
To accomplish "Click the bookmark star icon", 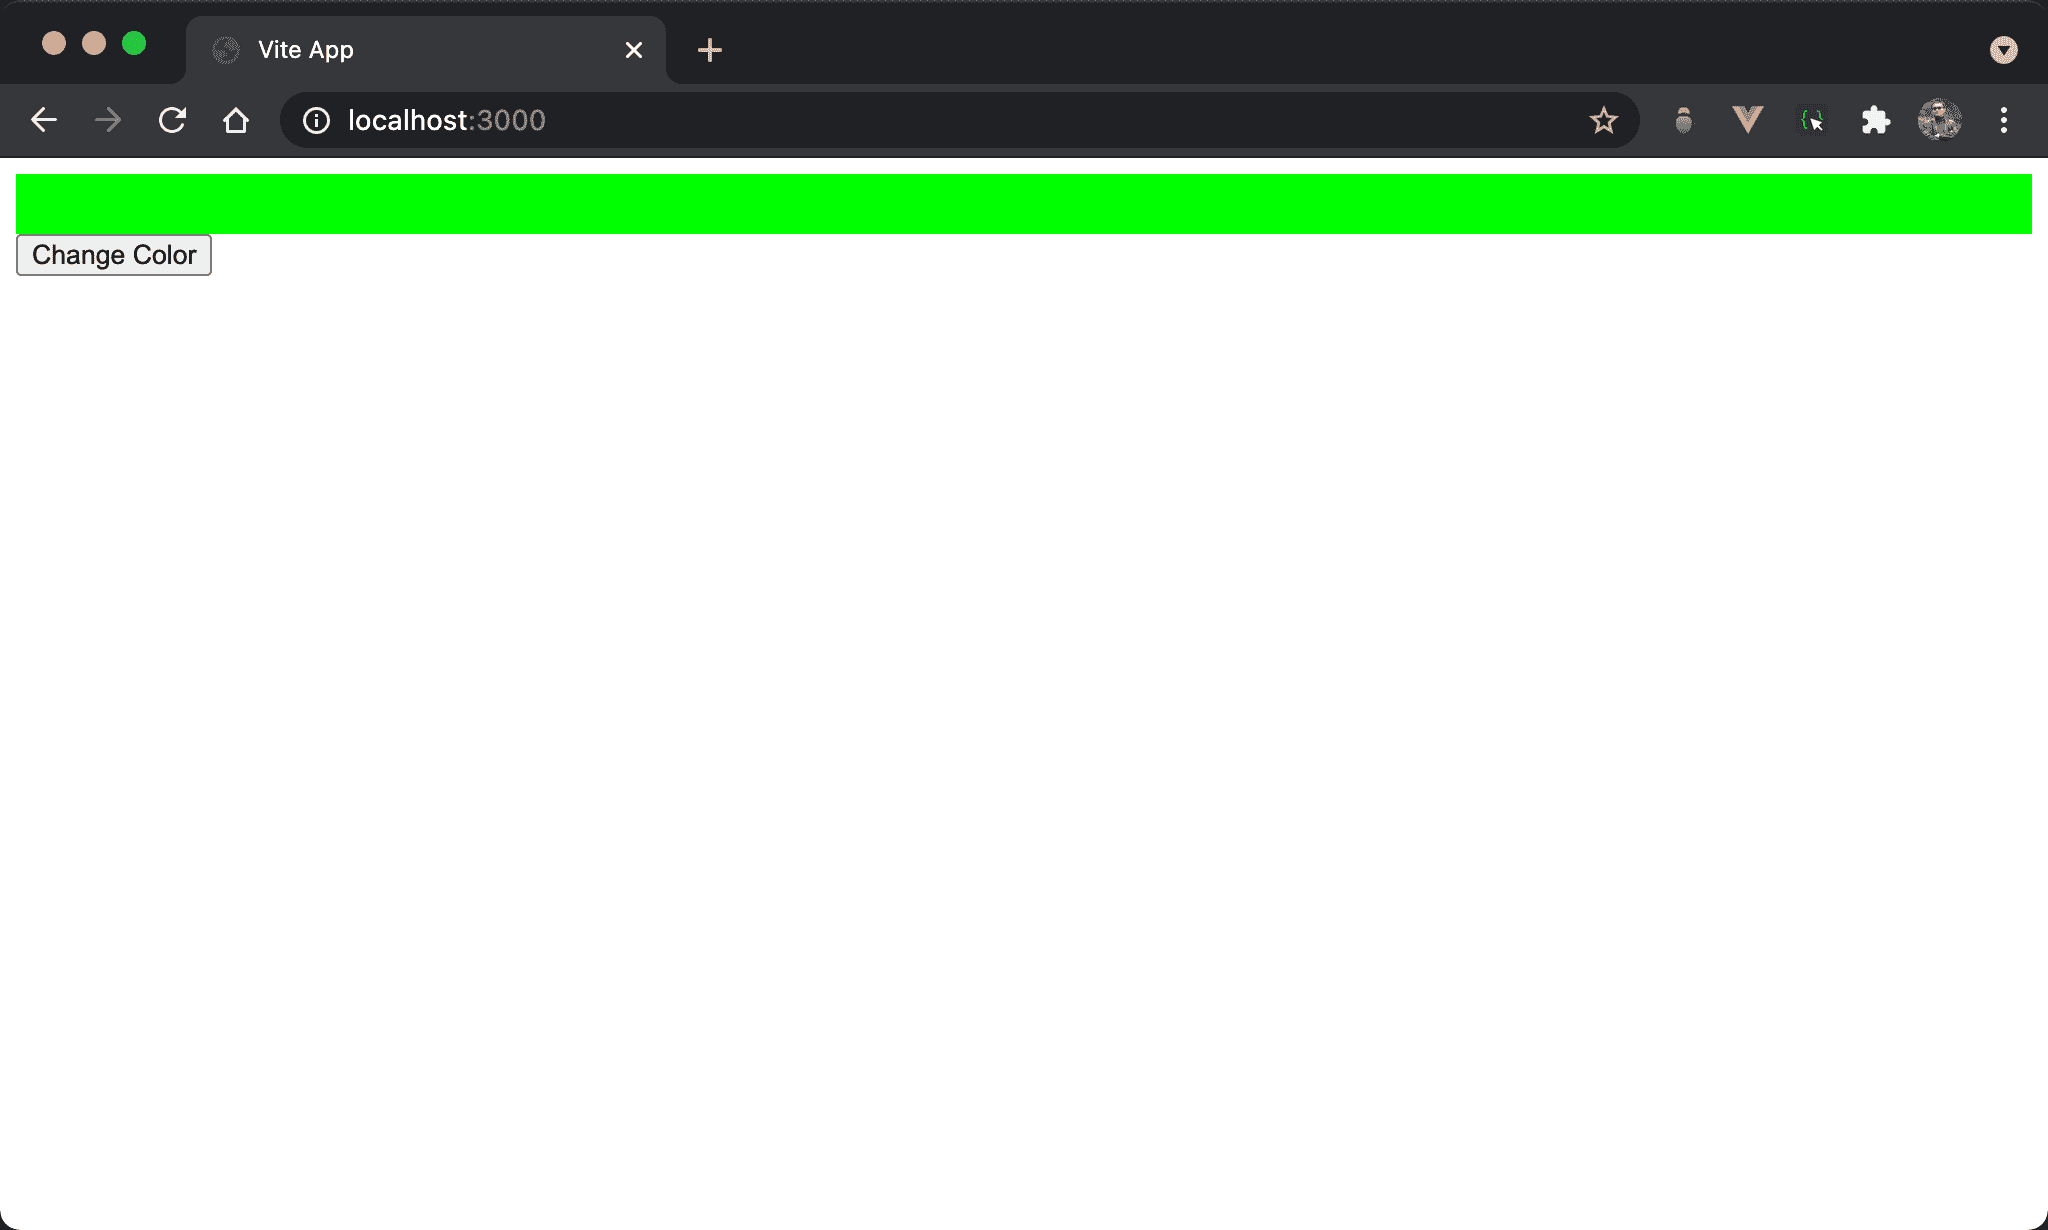I will (x=1603, y=120).
